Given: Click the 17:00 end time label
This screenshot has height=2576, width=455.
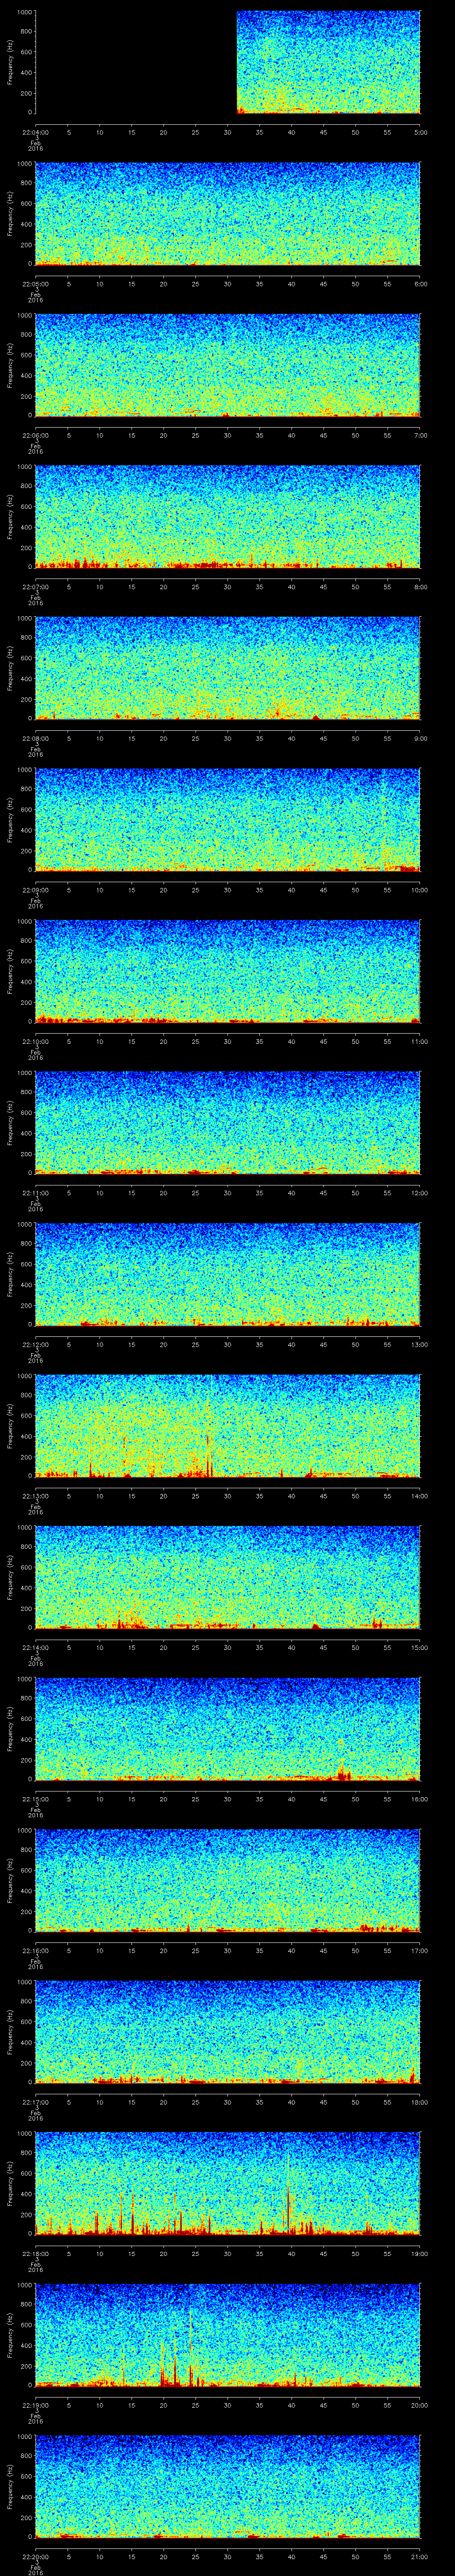Looking at the screenshot, I should [420, 1950].
